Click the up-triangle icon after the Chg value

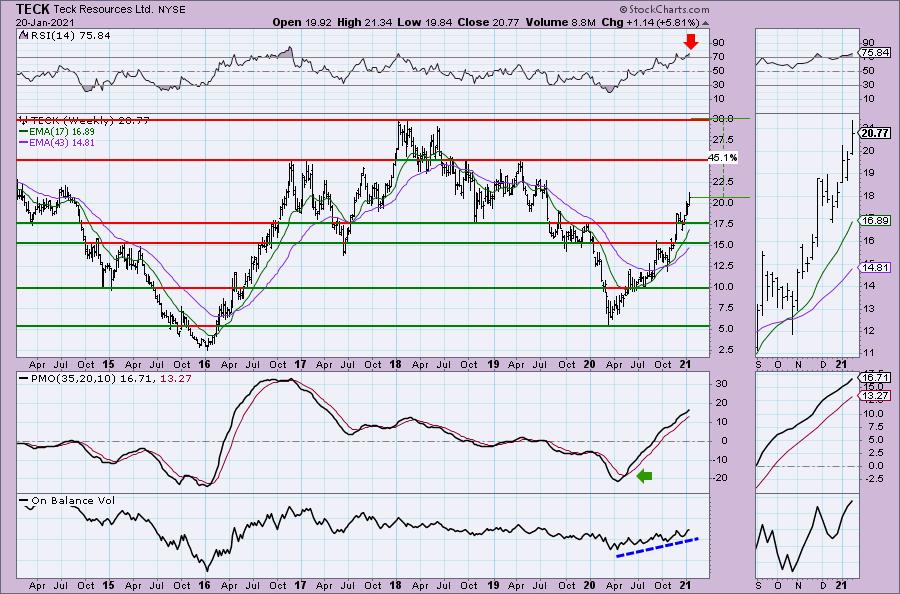pos(705,23)
